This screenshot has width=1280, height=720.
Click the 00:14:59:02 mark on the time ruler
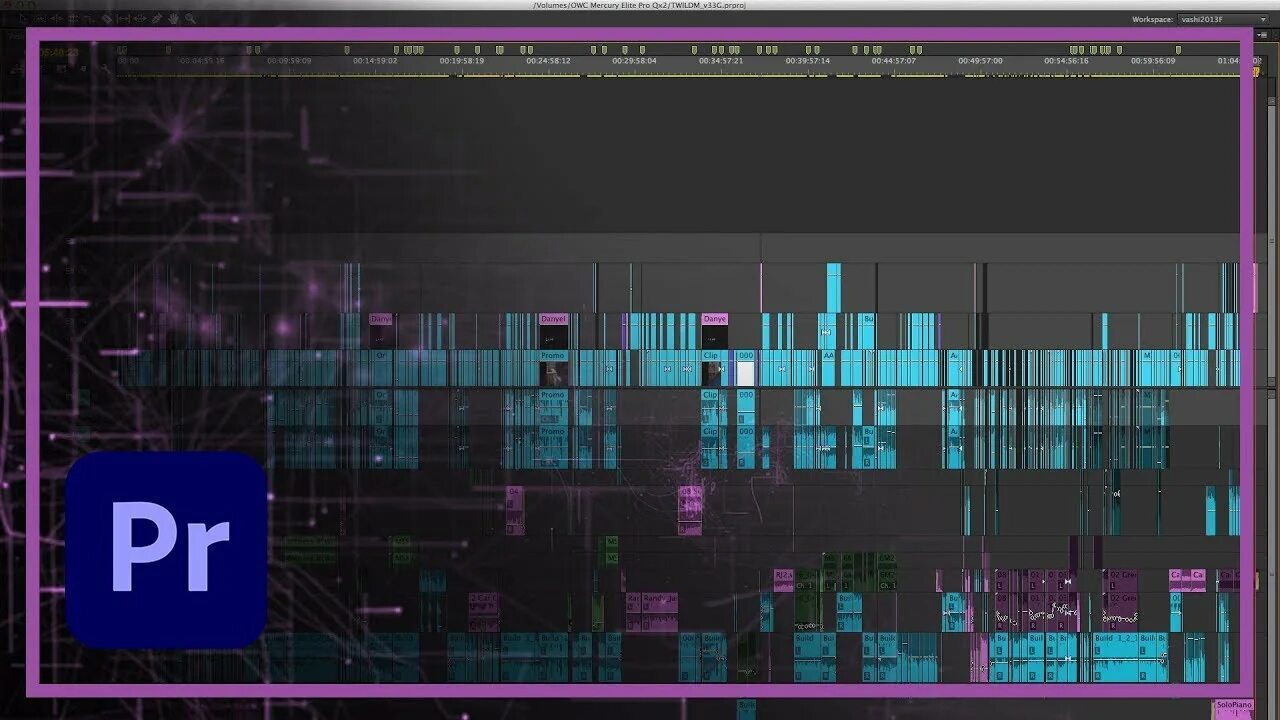(x=375, y=60)
